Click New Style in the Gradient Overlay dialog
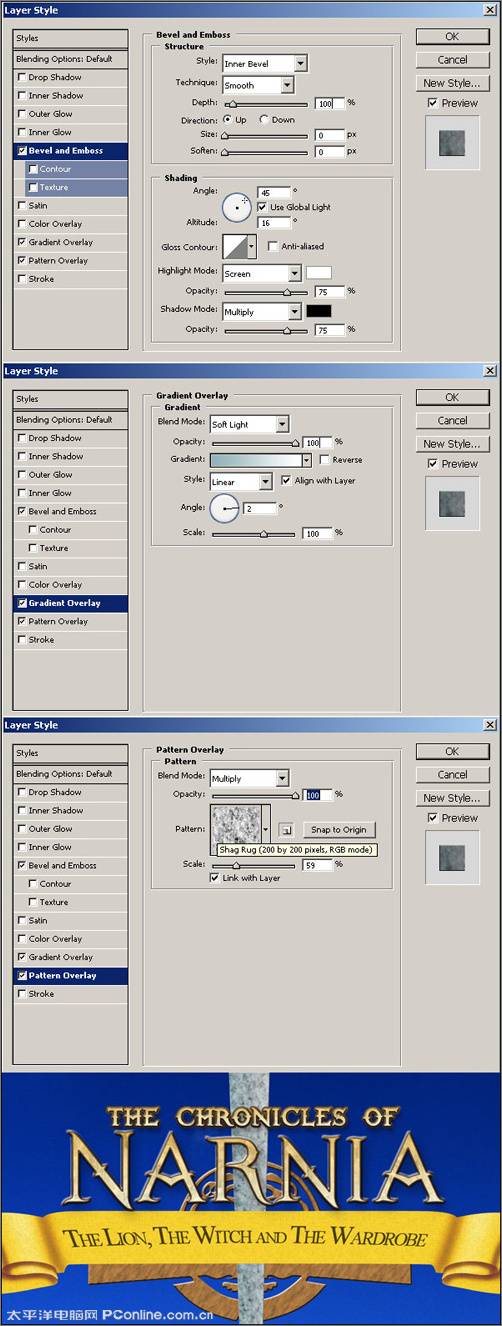502x1326 pixels. (452, 444)
